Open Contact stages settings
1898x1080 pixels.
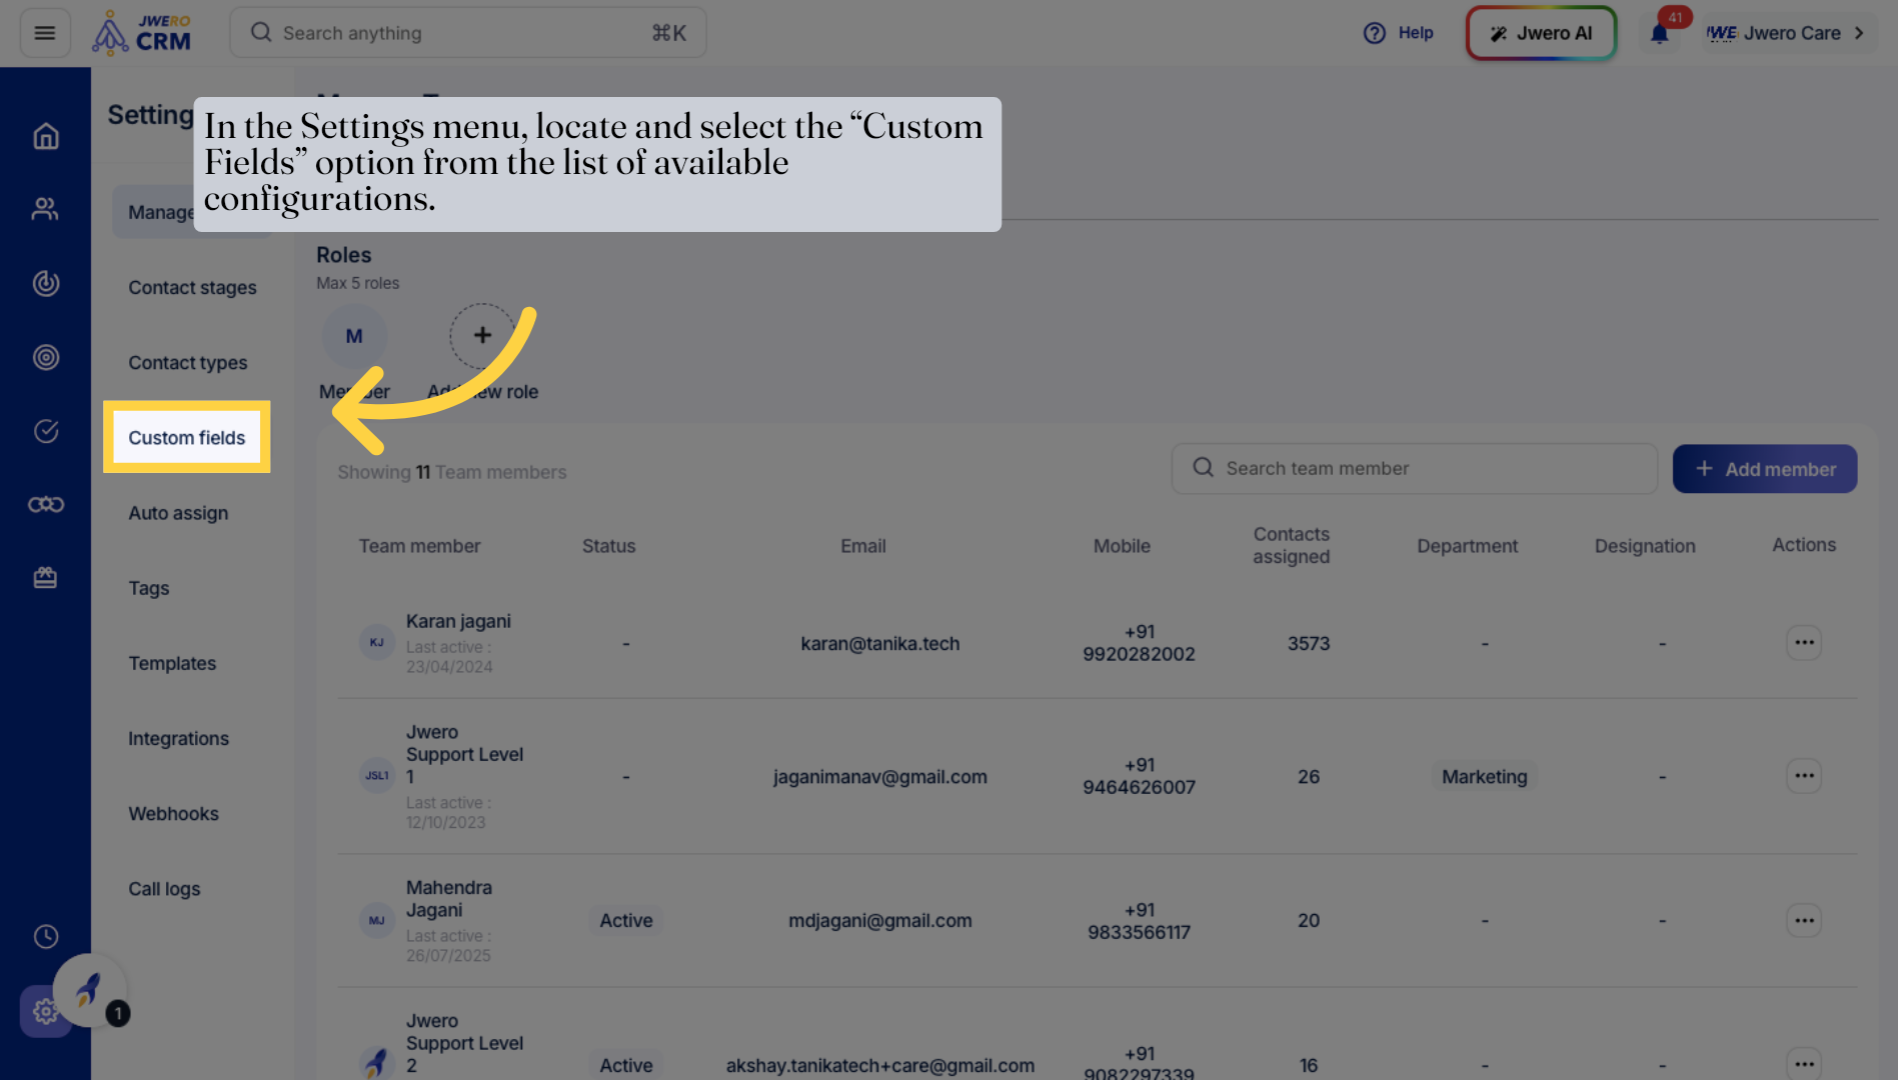click(192, 288)
